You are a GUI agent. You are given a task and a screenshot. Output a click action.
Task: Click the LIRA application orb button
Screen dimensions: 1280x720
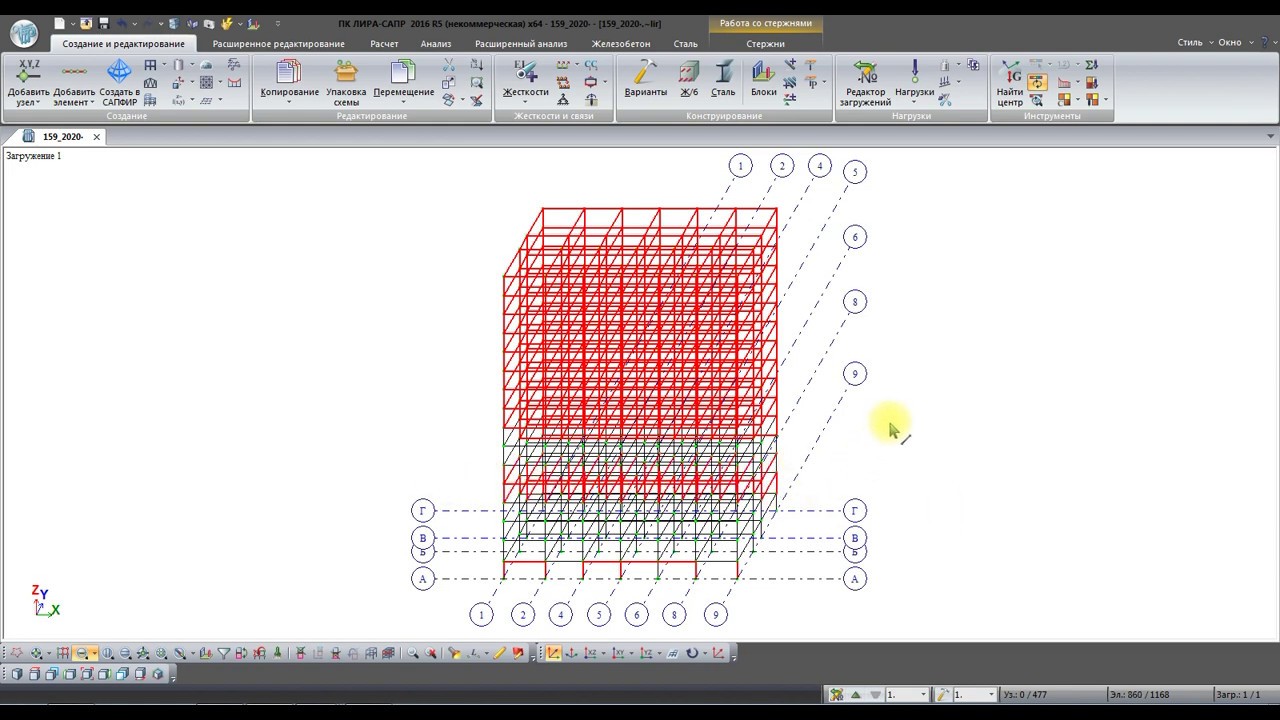pyautogui.click(x=24, y=33)
